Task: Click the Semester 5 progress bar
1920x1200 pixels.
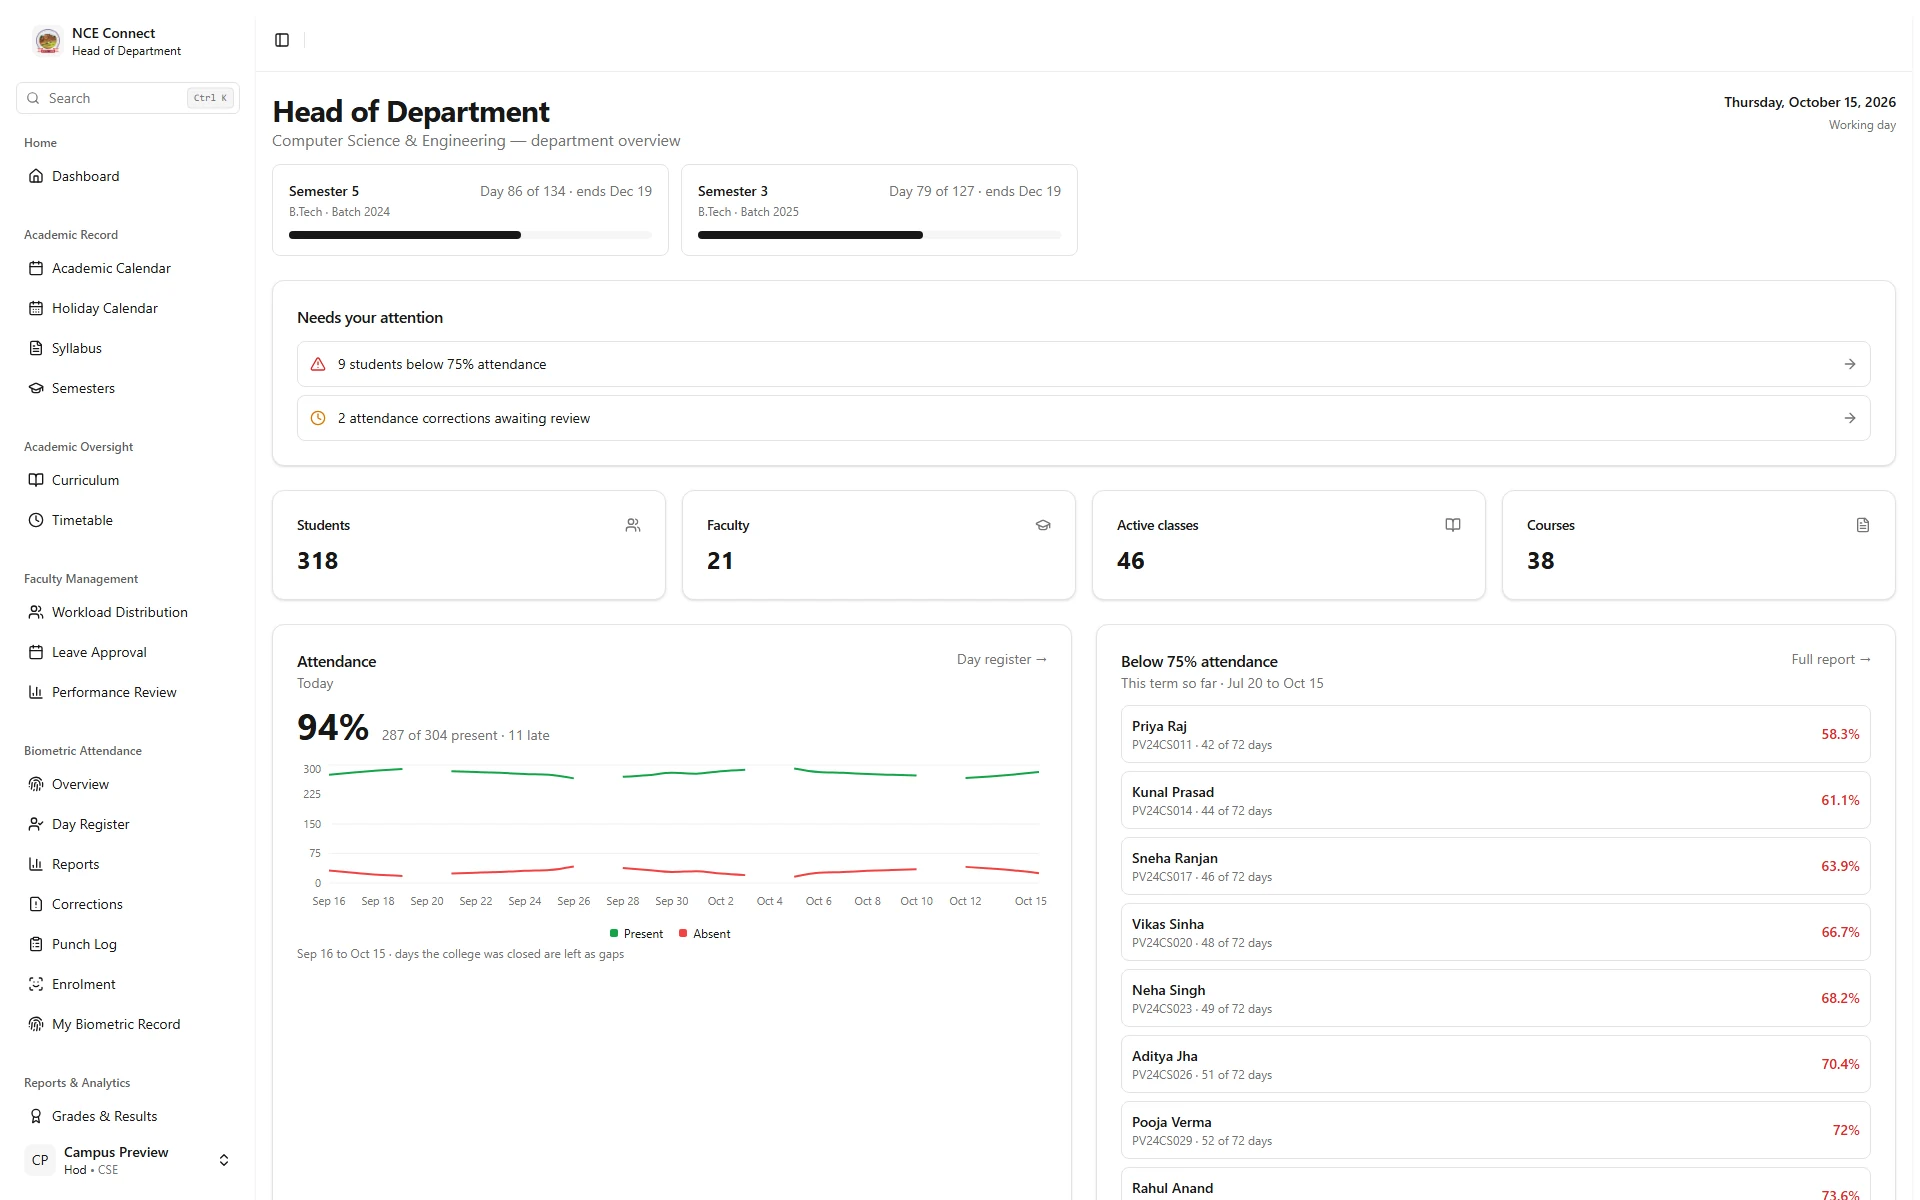Action: click(470, 235)
